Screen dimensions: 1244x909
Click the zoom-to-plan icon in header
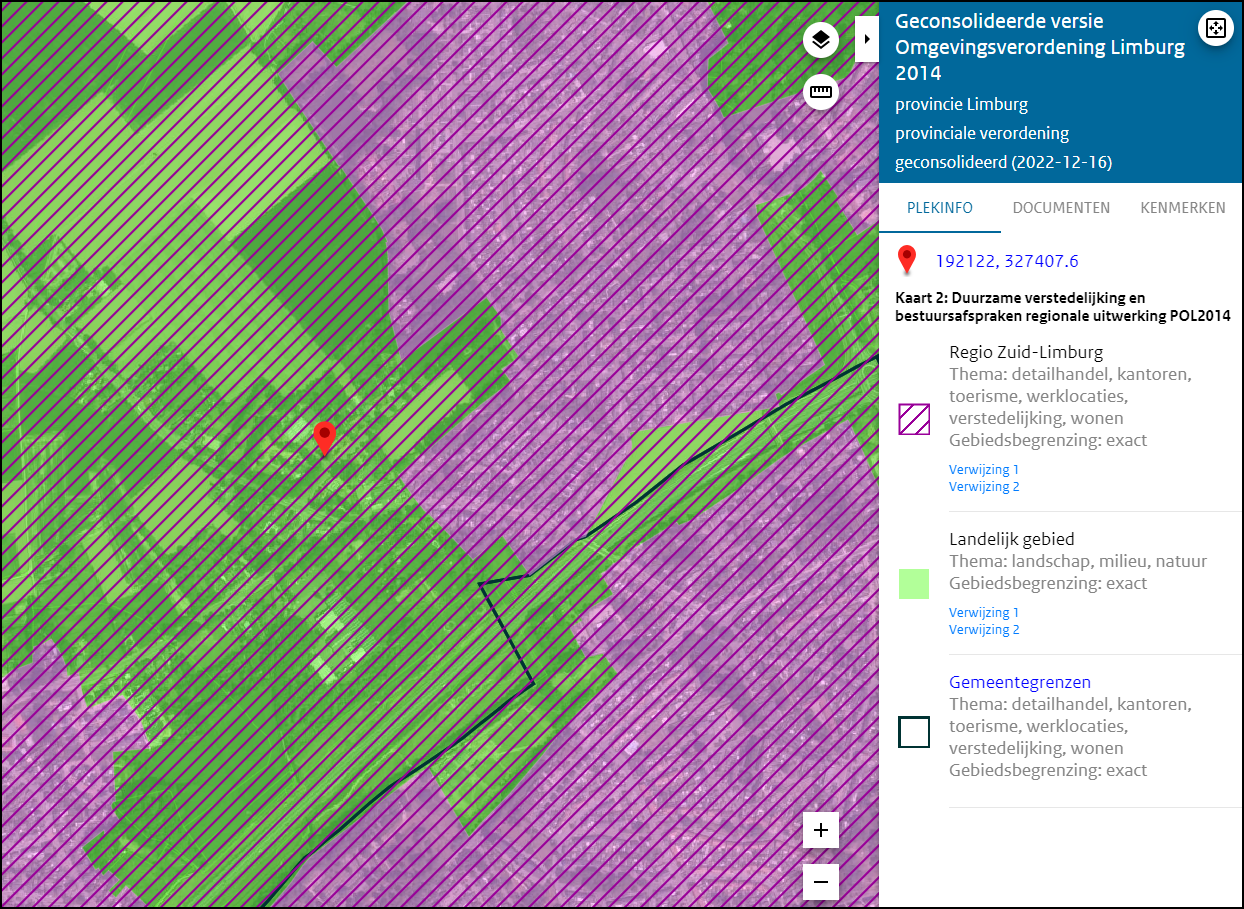[1215, 28]
